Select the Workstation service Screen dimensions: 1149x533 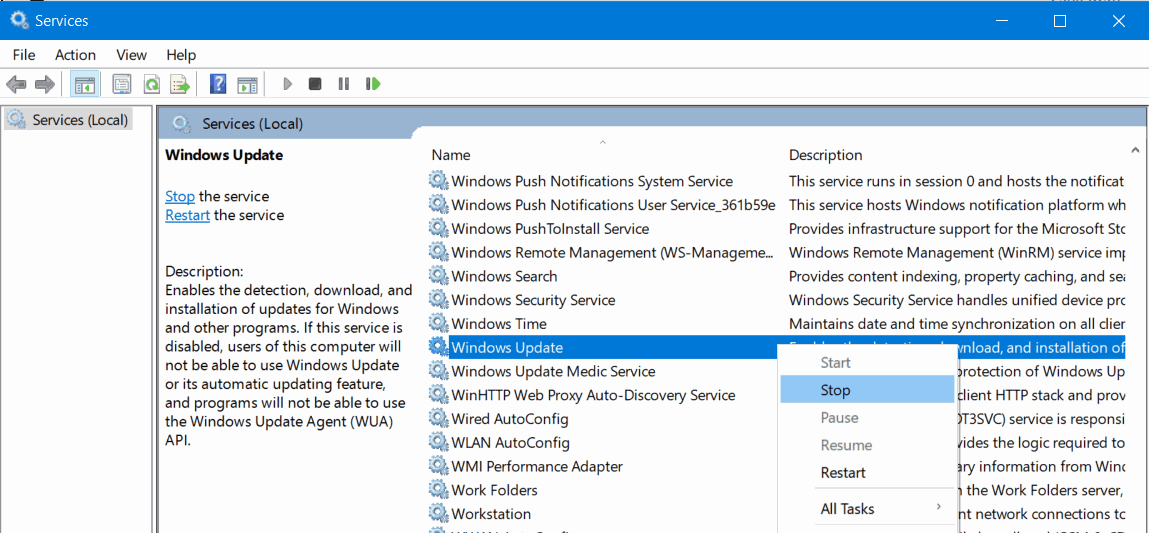click(x=491, y=514)
